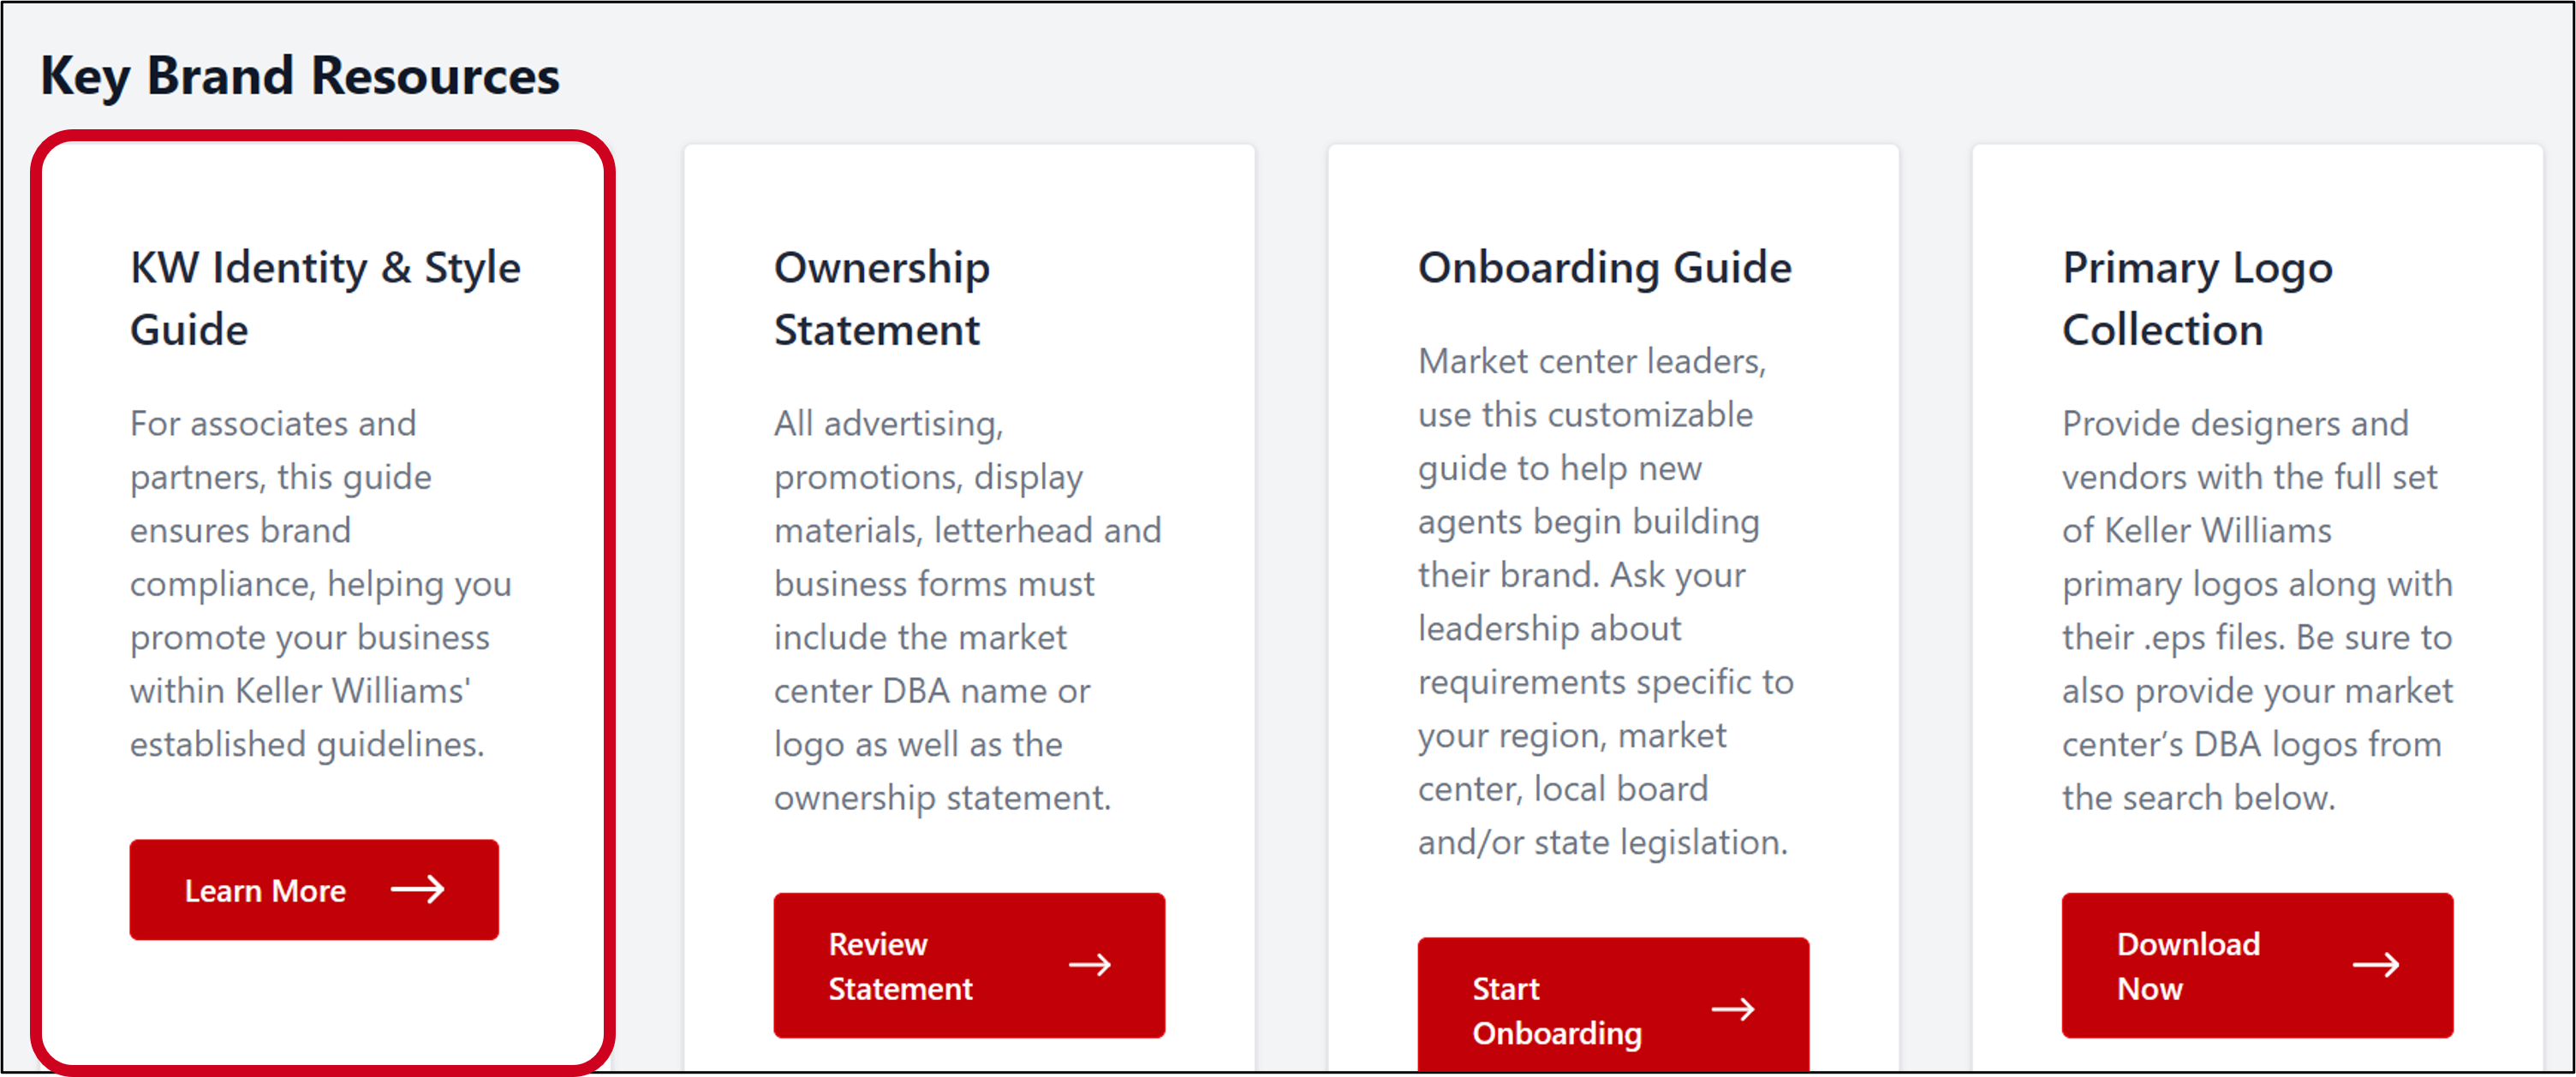
Task: Click the 'Market center leaders' description paragraph
Action: coord(1605,601)
